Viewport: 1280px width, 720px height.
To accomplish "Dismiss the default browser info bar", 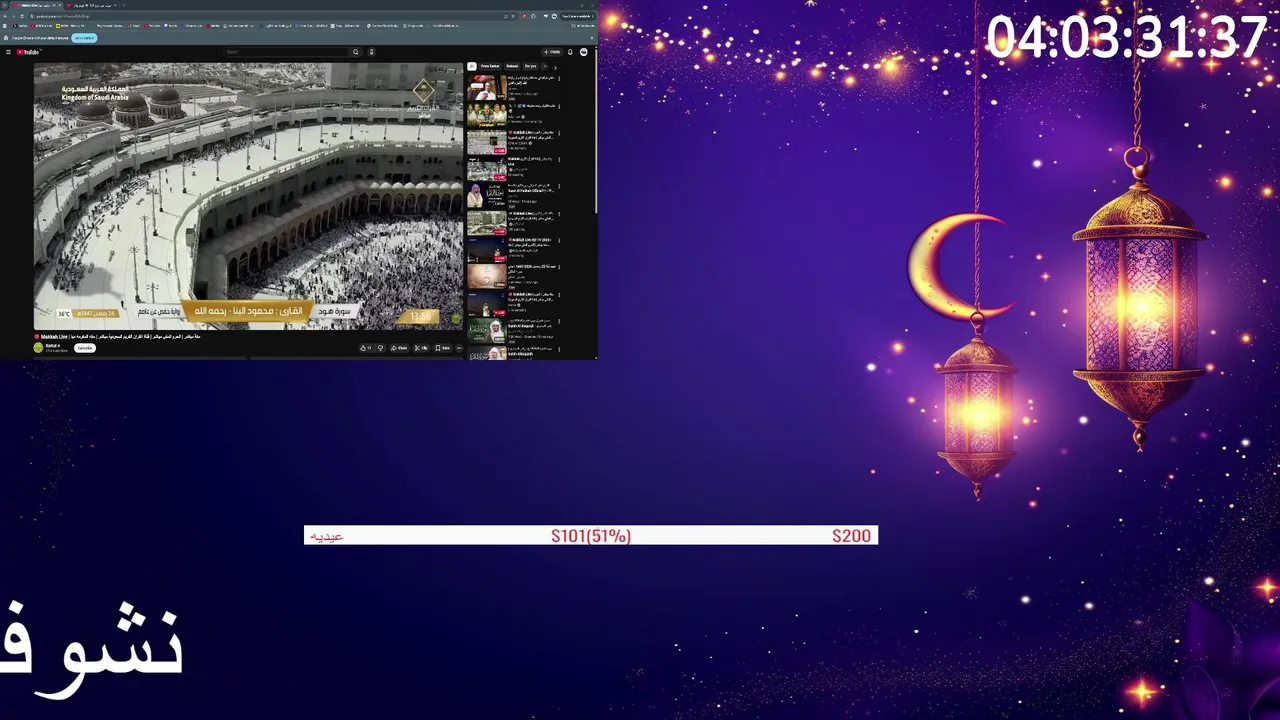I will pyautogui.click(x=592, y=38).
